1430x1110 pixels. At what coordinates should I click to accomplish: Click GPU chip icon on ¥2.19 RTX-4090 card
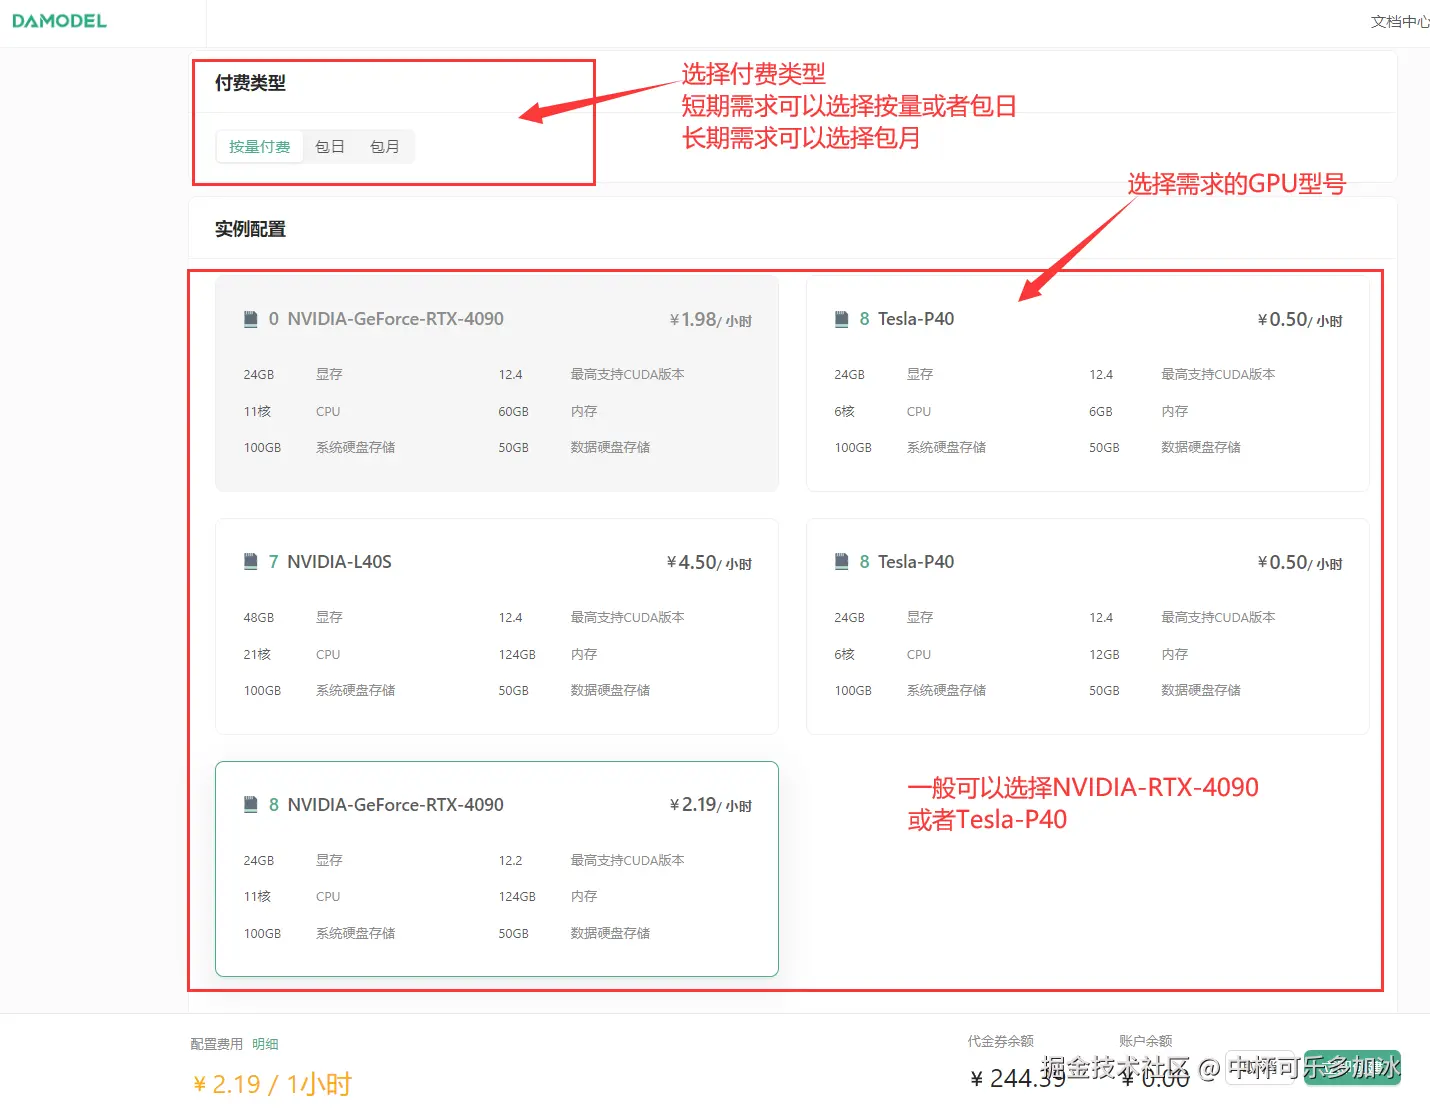click(251, 805)
